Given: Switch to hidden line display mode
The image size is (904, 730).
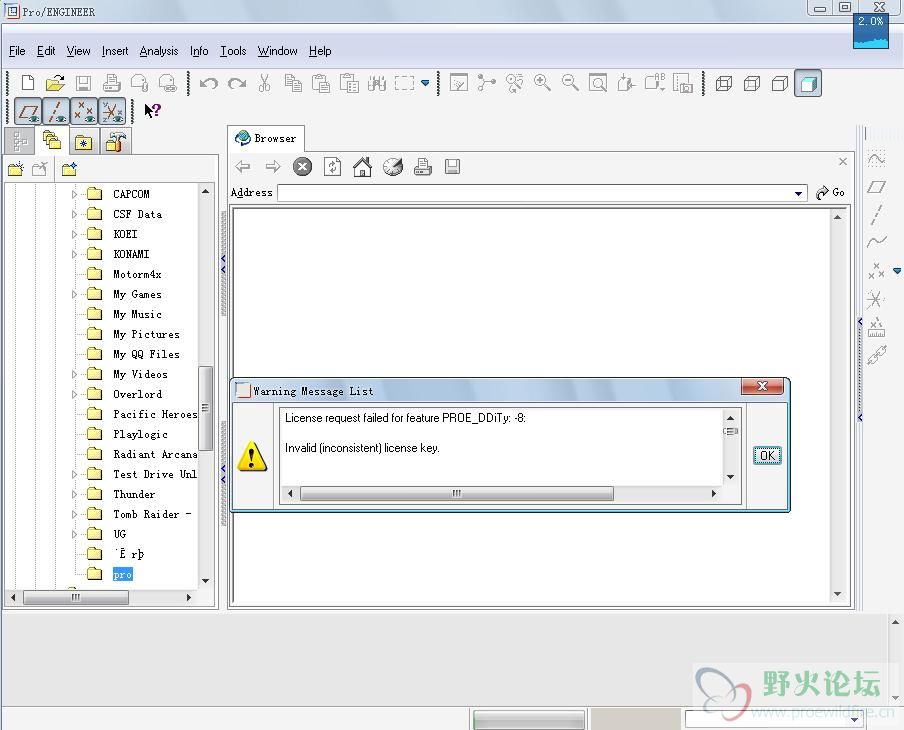Looking at the screenshot, I should (752, 84).
